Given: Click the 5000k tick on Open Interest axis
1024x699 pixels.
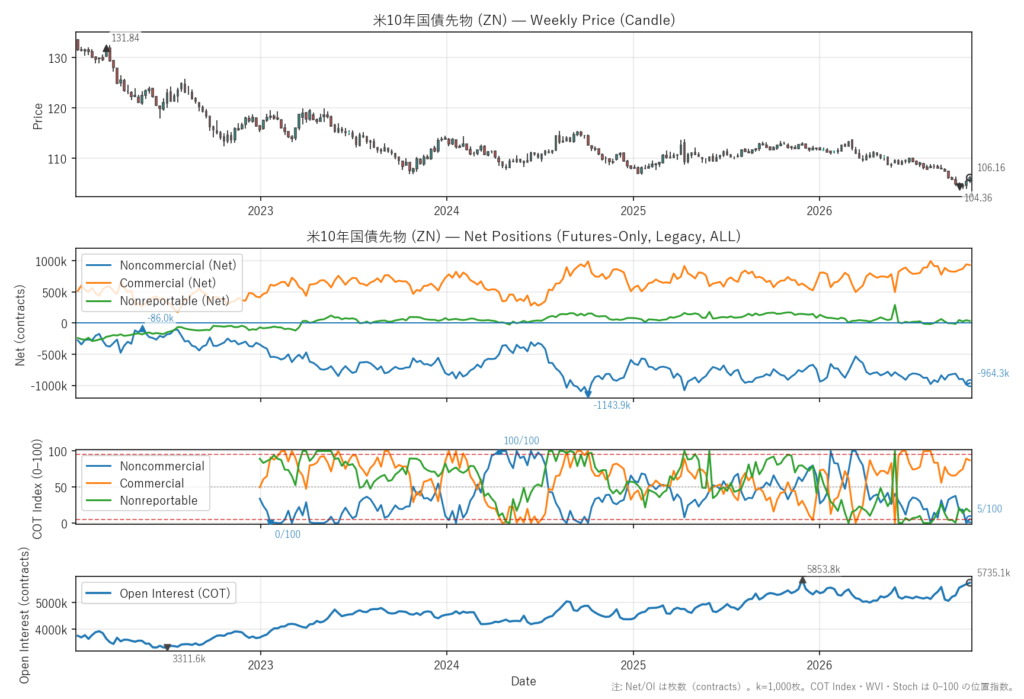Looking at the screenshot, I should (51, 603).
